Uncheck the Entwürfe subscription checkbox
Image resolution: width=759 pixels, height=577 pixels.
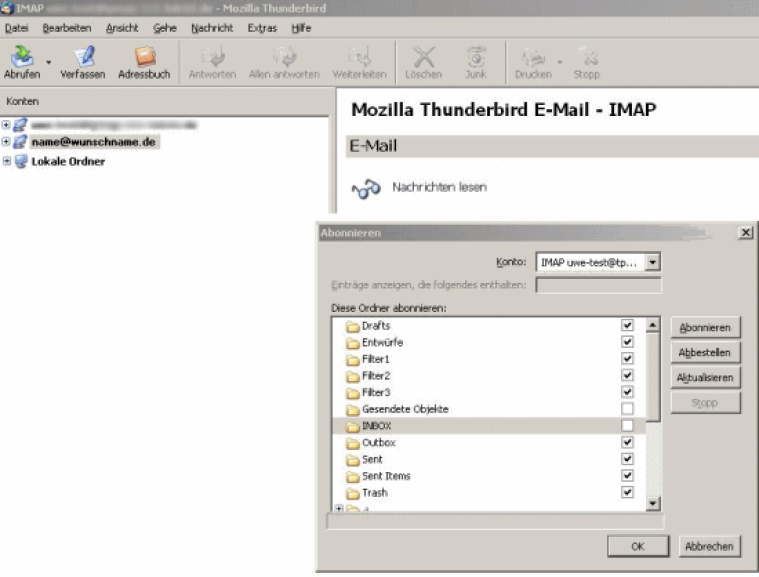click(627, 342)
